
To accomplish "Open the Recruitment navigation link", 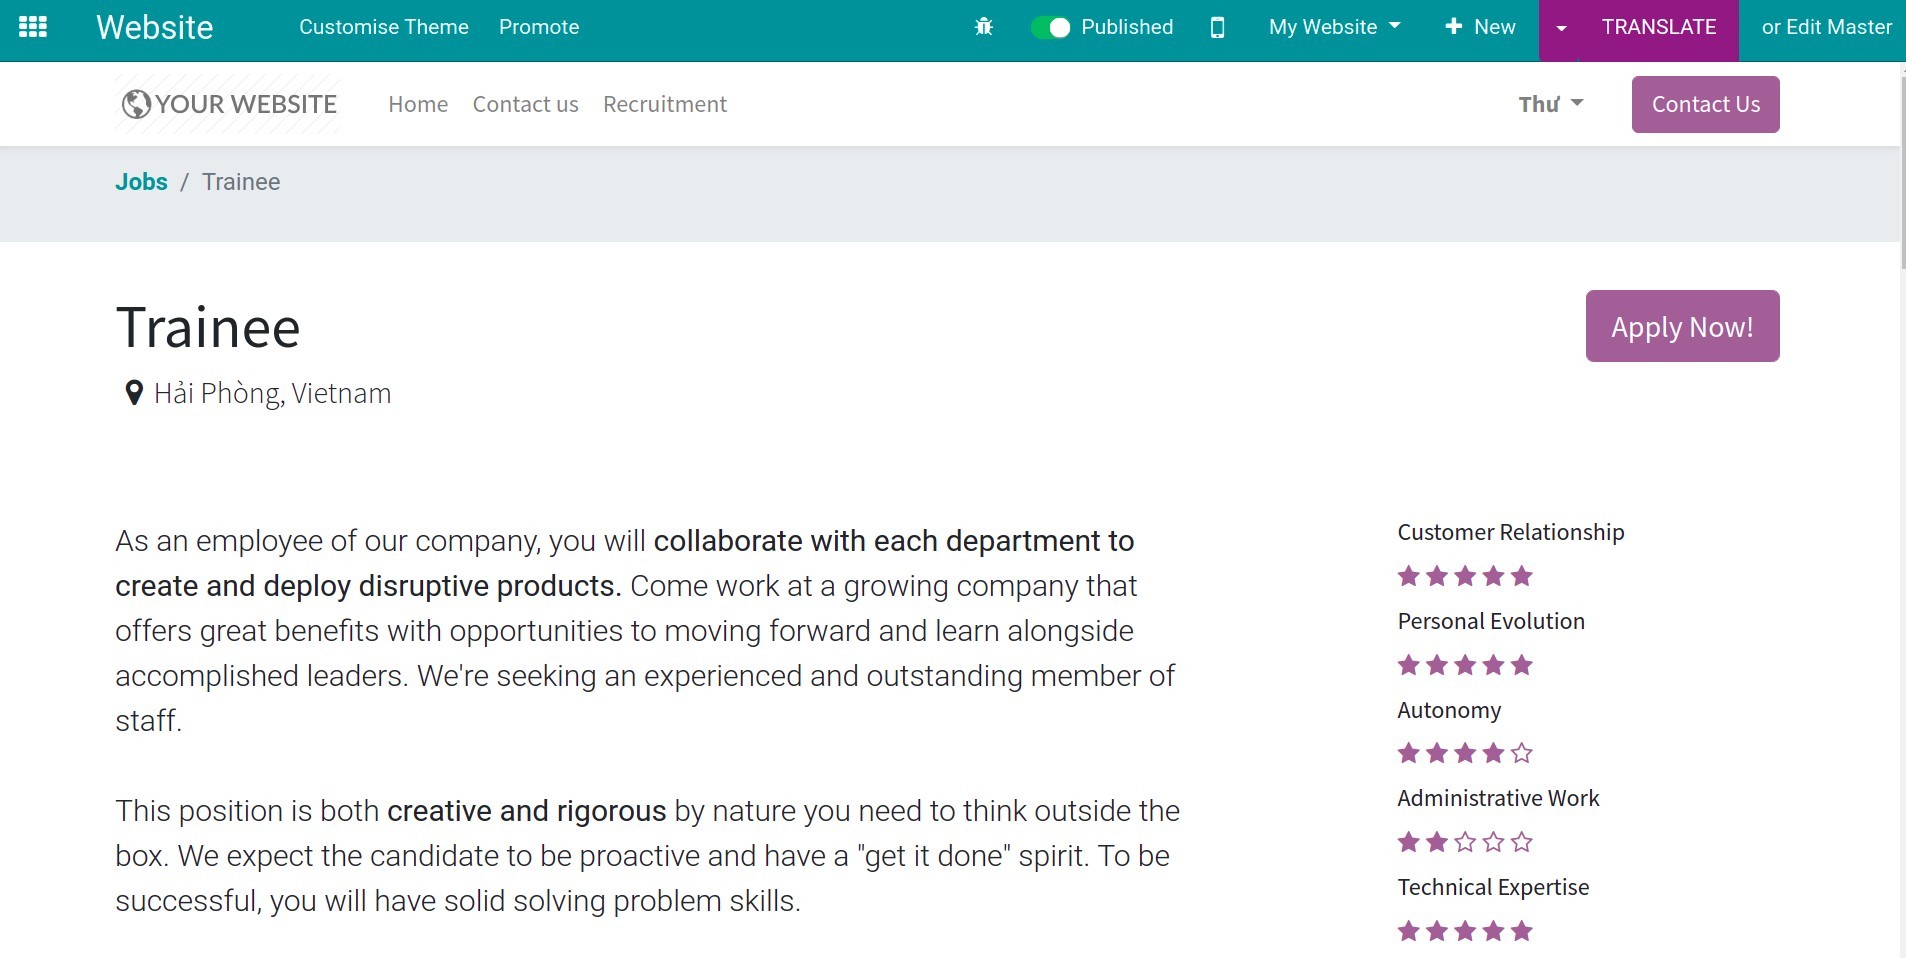I will [664, 104].
